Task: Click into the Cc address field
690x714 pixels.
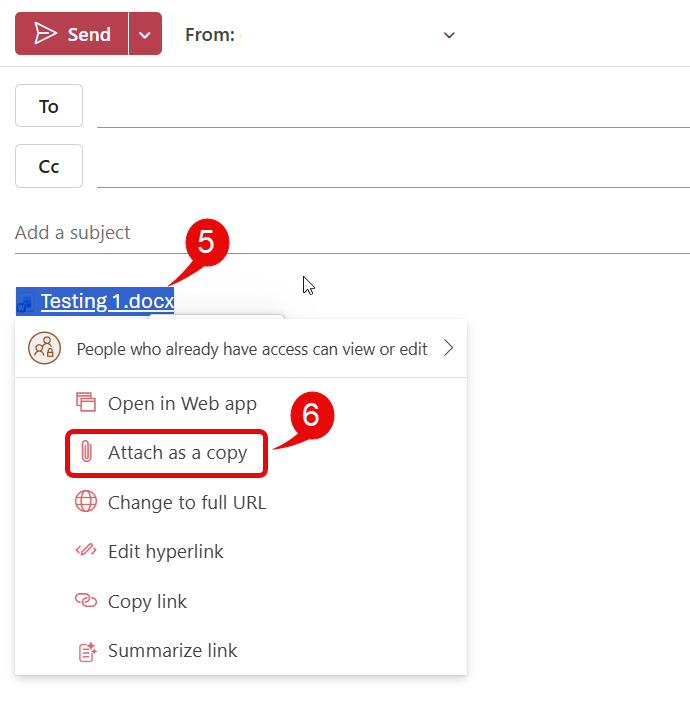Action: tap(390, 168)
